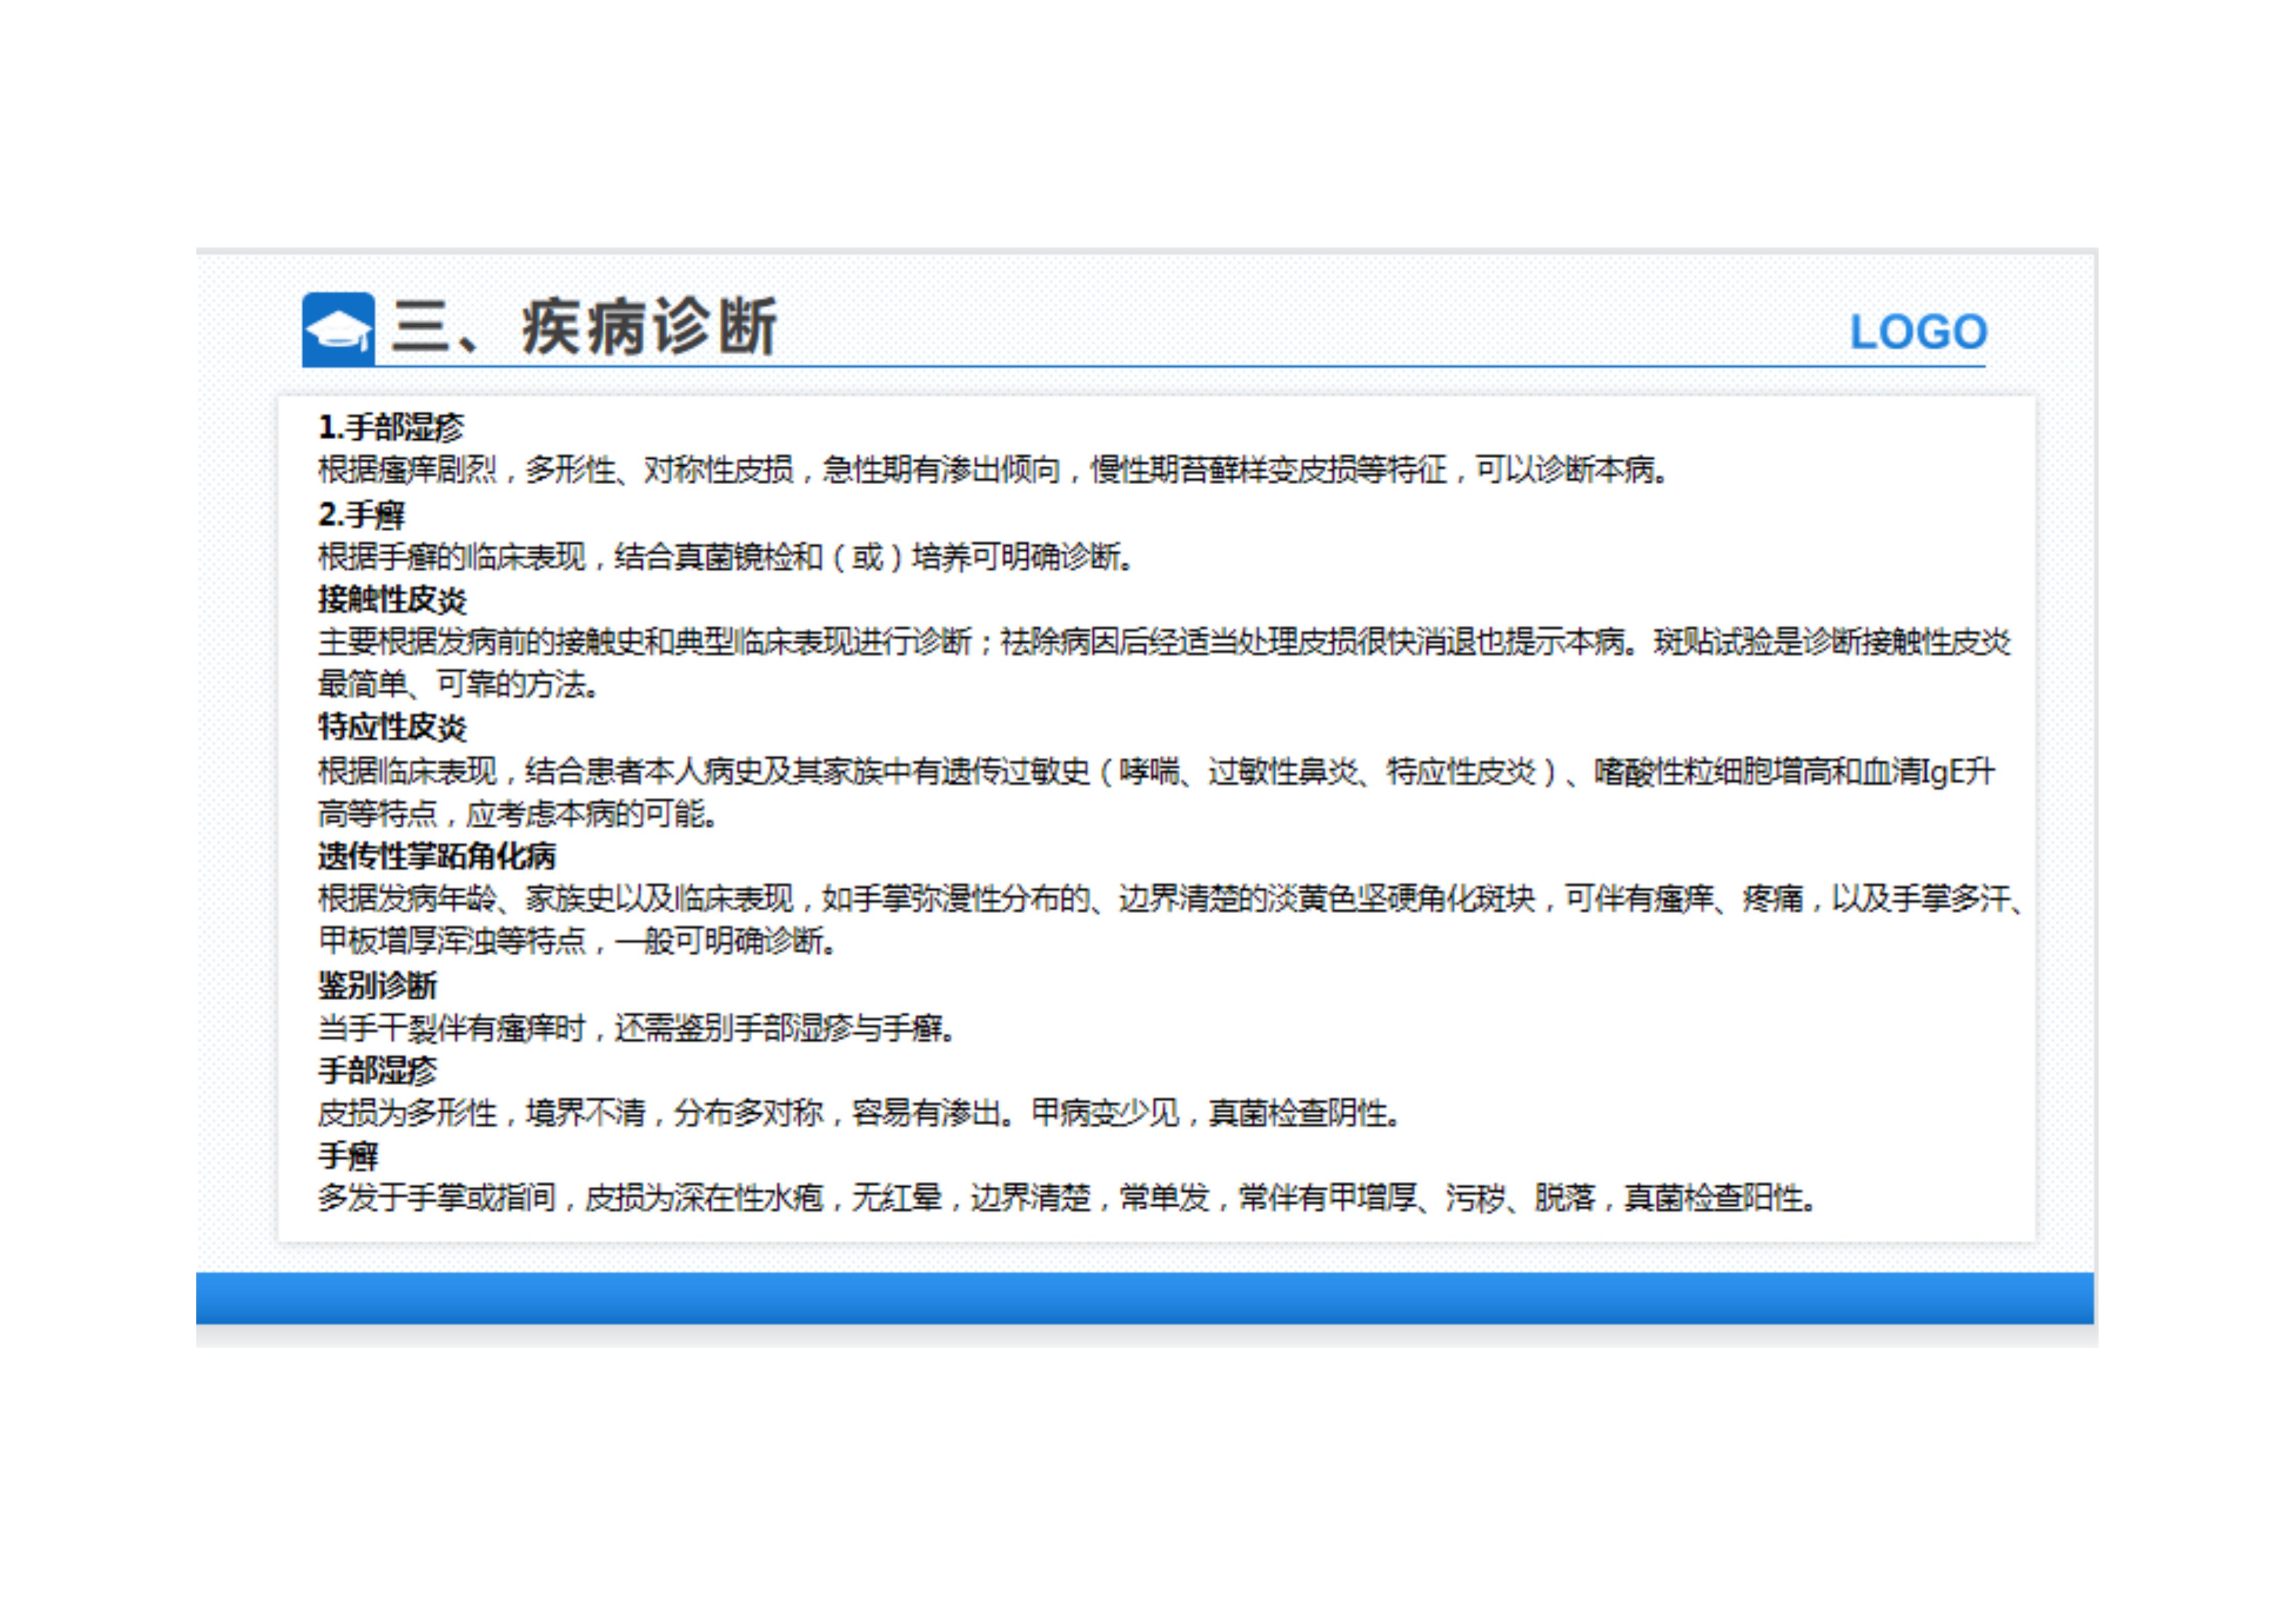Image resolution: width=2296 pixels, height=1623 pixels.
Task: Click the line starting 根据瘙痒剧烈
Action: click(x=993, y=469)
